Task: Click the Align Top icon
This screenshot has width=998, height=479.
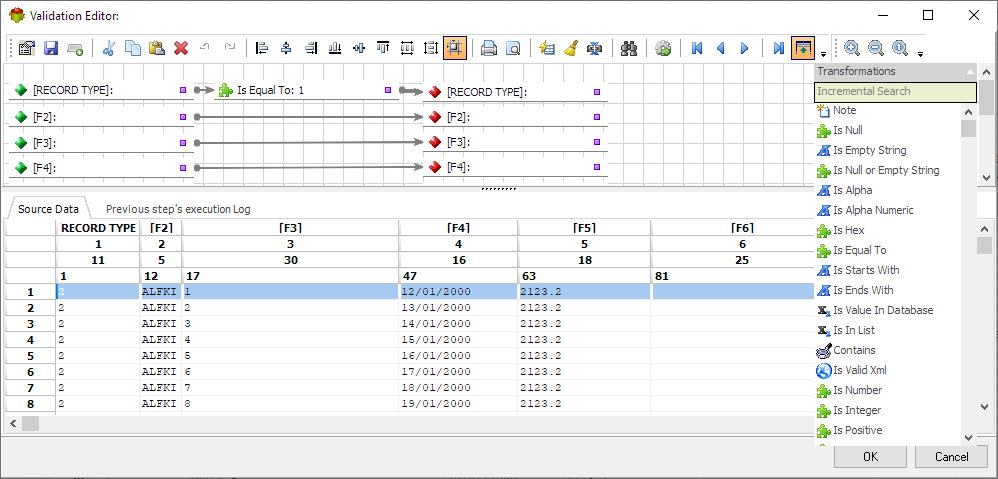Action: coord(383,48)
